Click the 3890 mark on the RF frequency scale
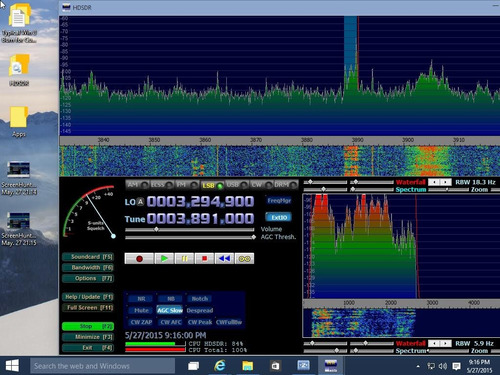 click(357, 140)
